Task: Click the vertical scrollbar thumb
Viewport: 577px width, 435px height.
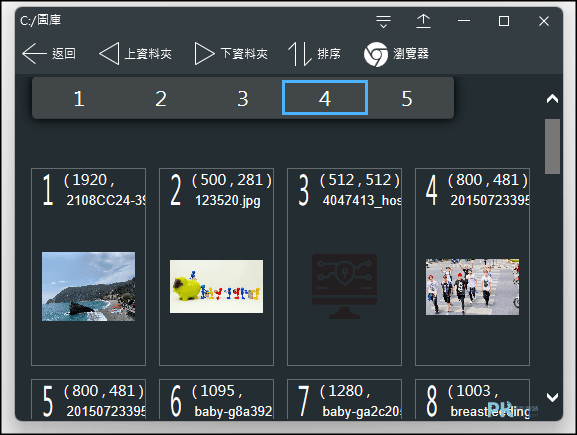Action: (552, 146)
